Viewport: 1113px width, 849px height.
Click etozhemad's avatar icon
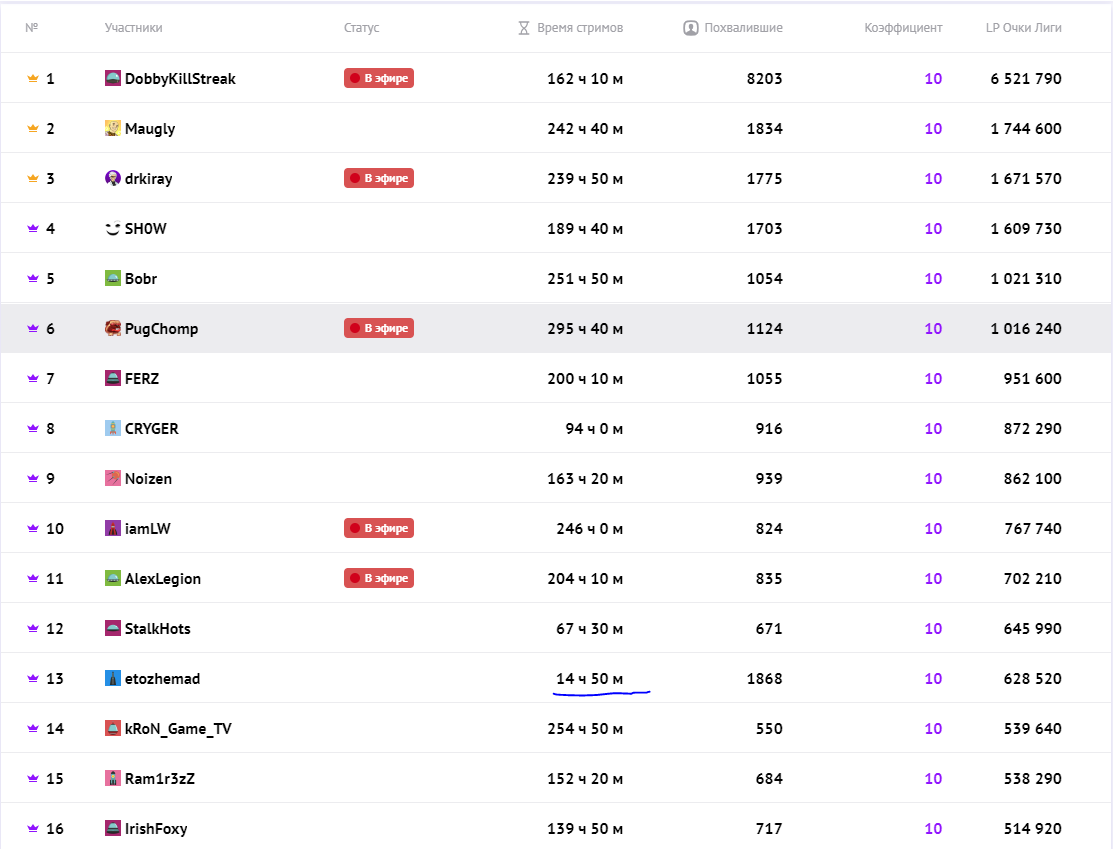tap(113, 678)
